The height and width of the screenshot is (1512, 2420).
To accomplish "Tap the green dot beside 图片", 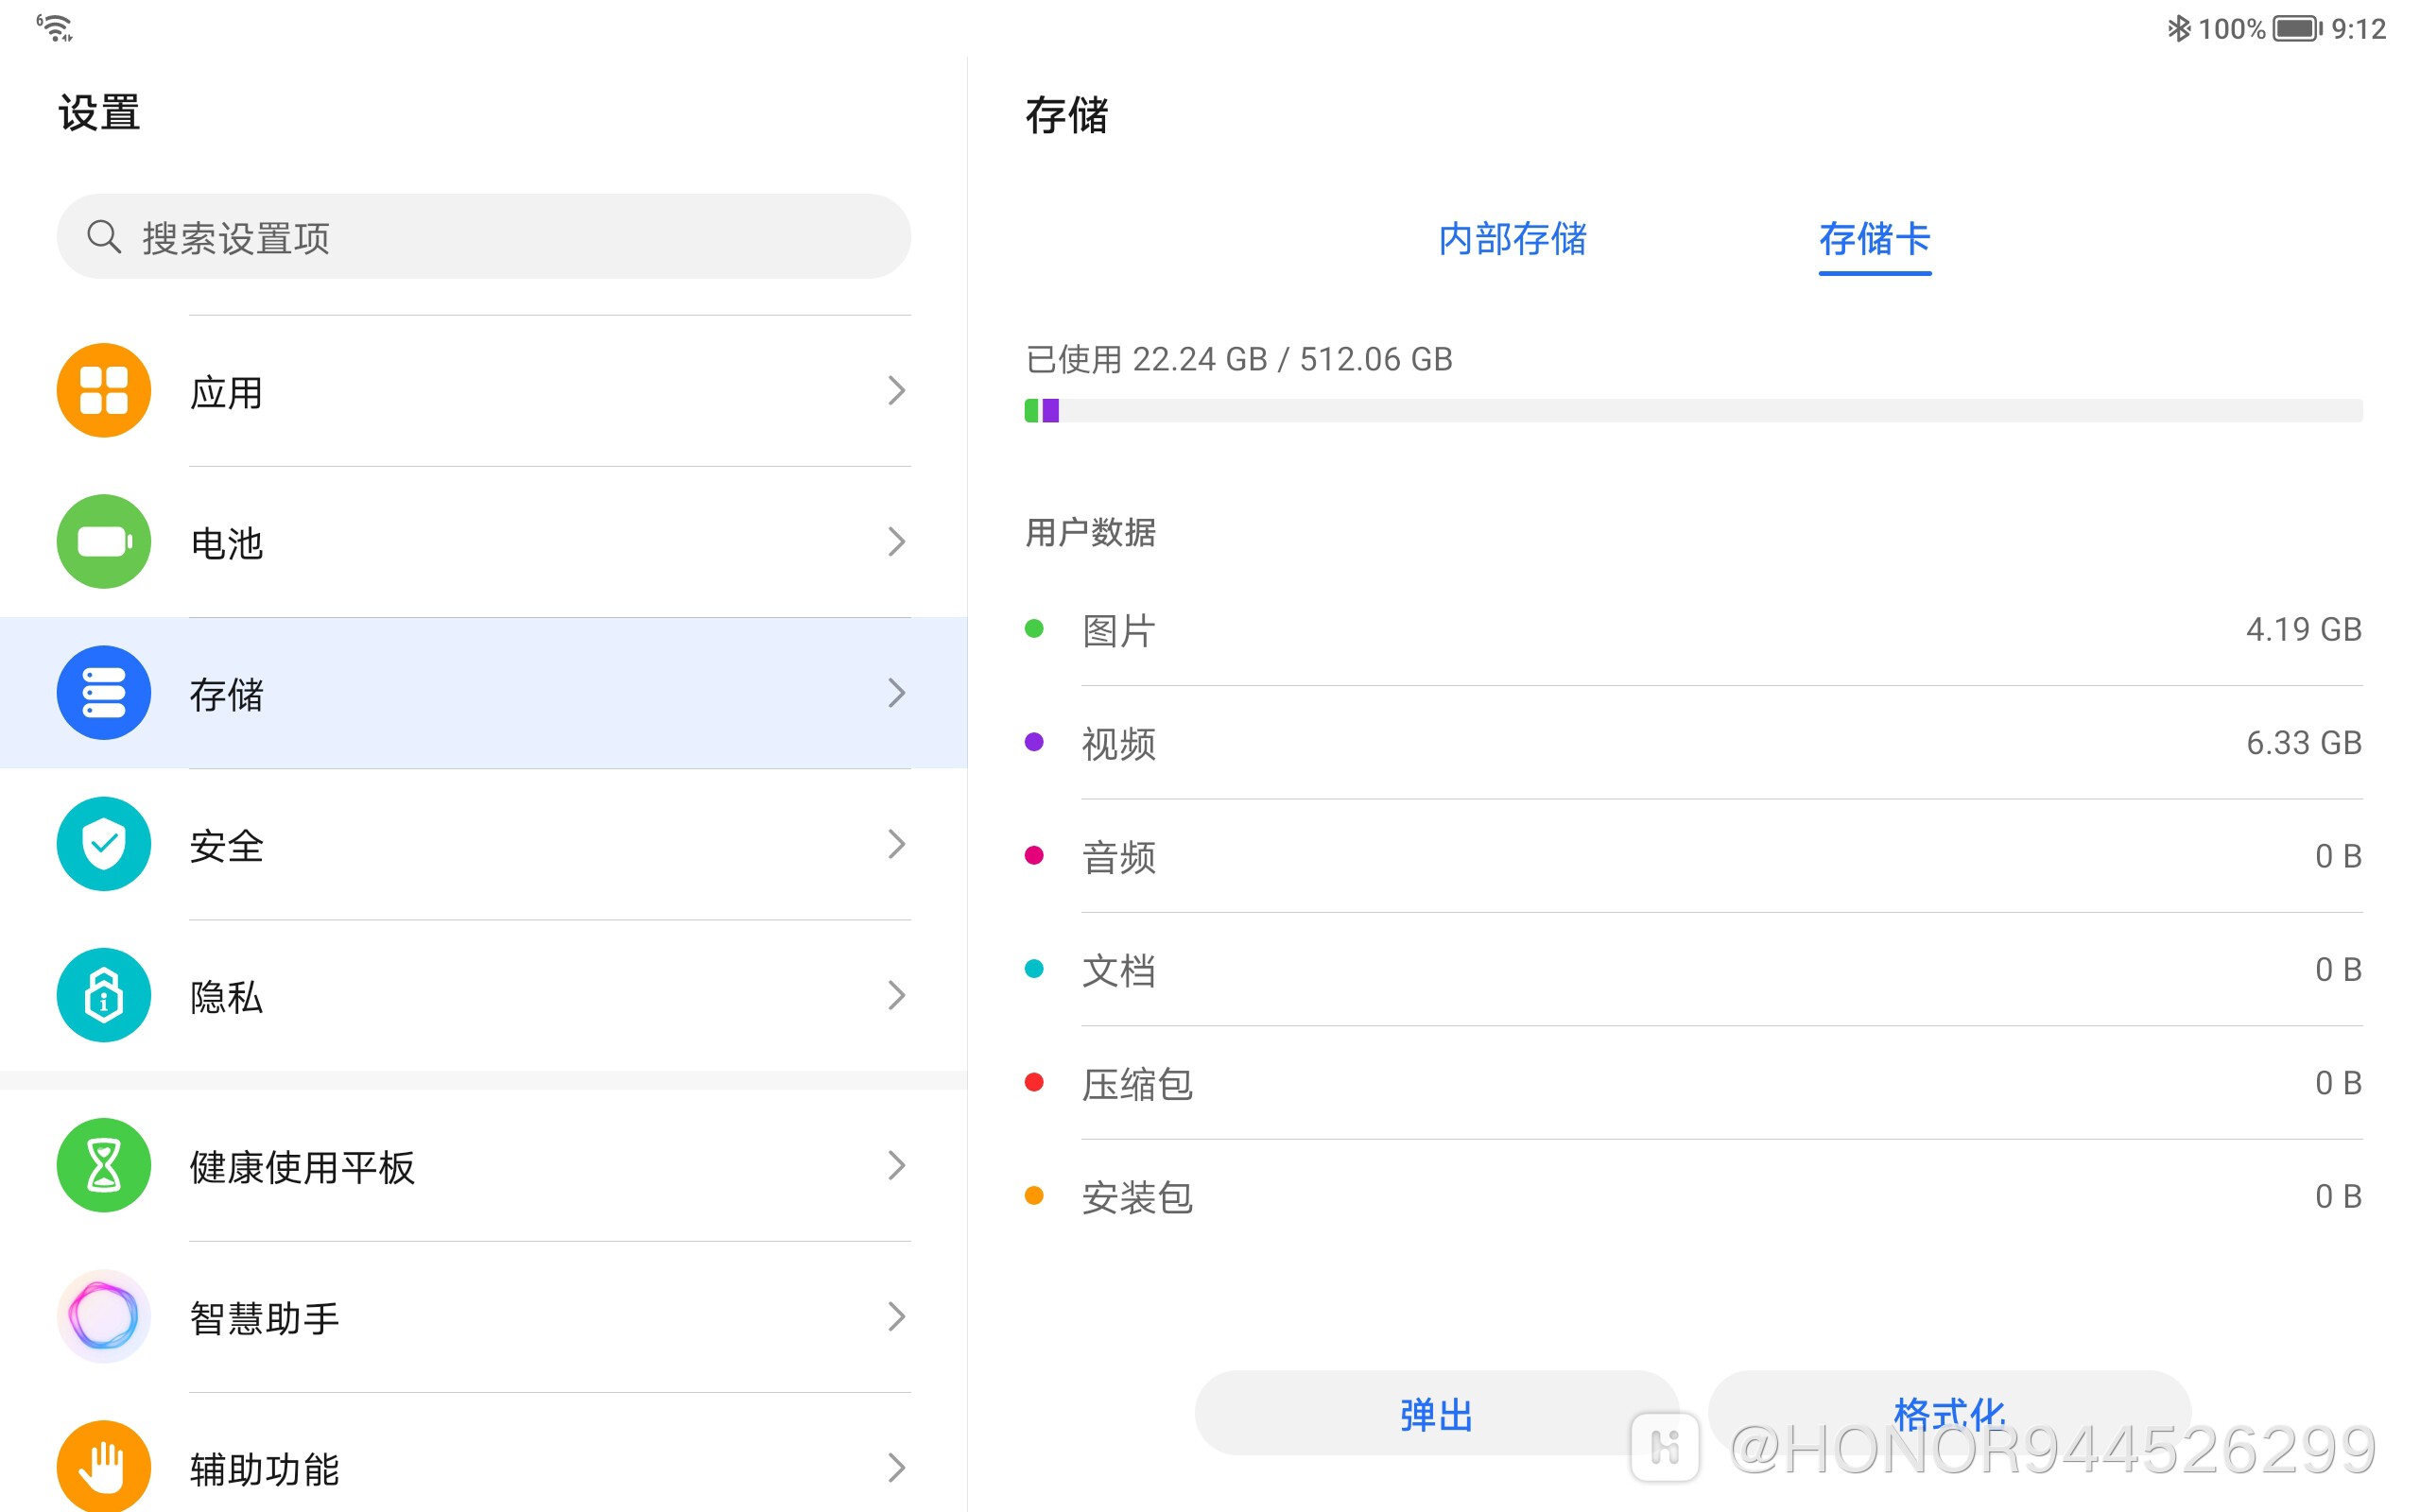I will [1035, 629].
